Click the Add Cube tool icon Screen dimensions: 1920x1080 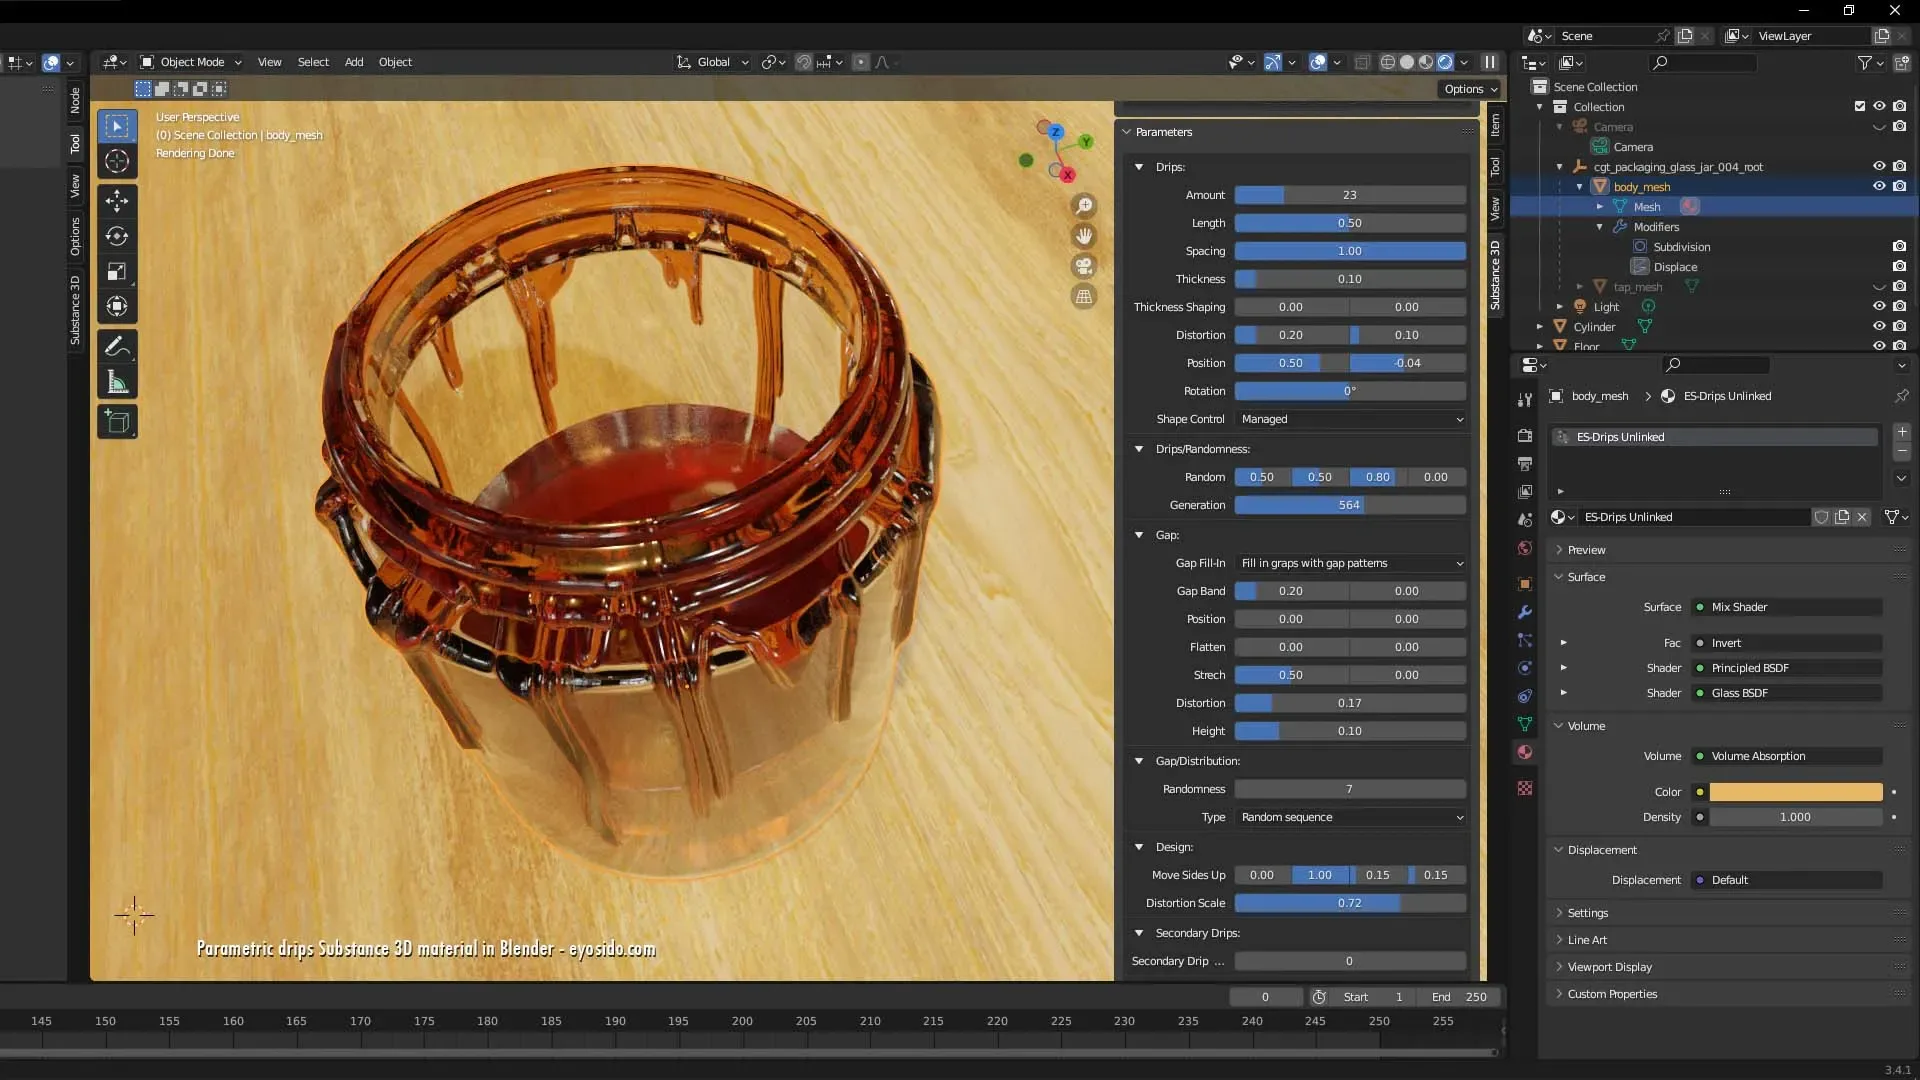coord(117,422)
